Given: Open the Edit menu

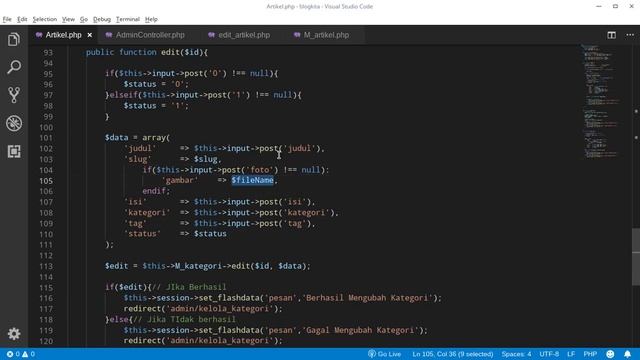Looking at the screenshot, I should 22,19.
